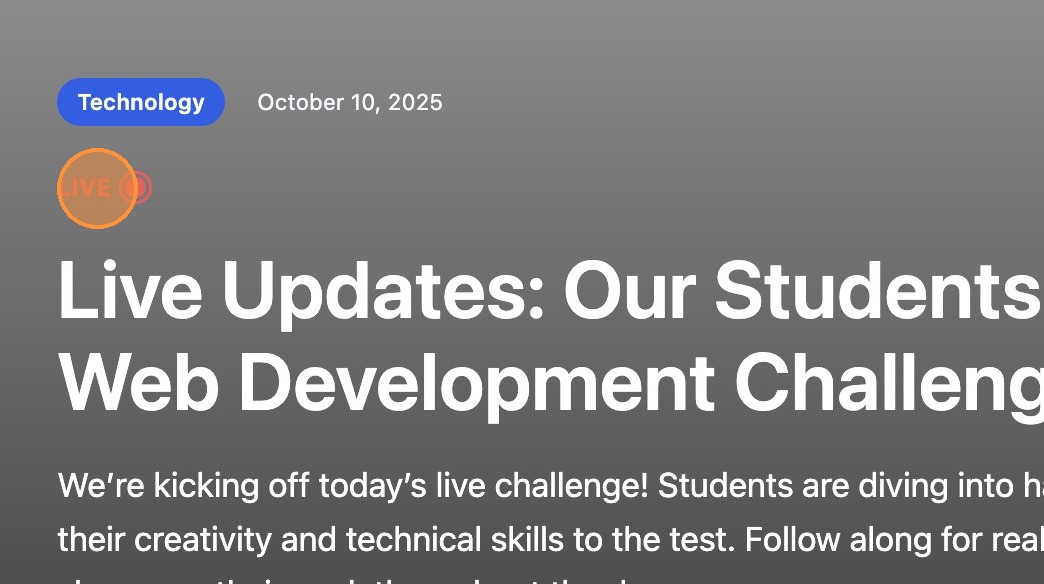The height and width of the screenshot is (584, 1044).
Task: Click the cut-off "Challeng" headline word
Action: point(888,382)
